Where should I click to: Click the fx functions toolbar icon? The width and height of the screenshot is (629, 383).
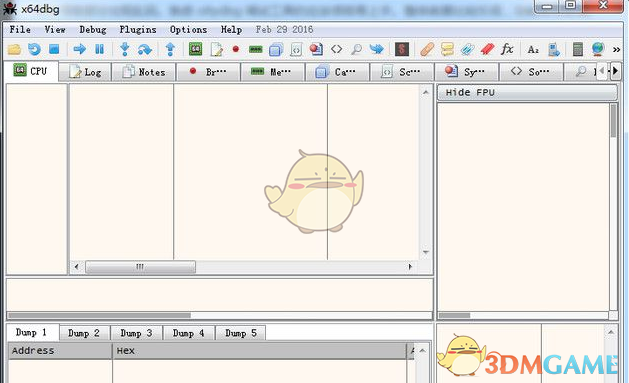(507, 49)
